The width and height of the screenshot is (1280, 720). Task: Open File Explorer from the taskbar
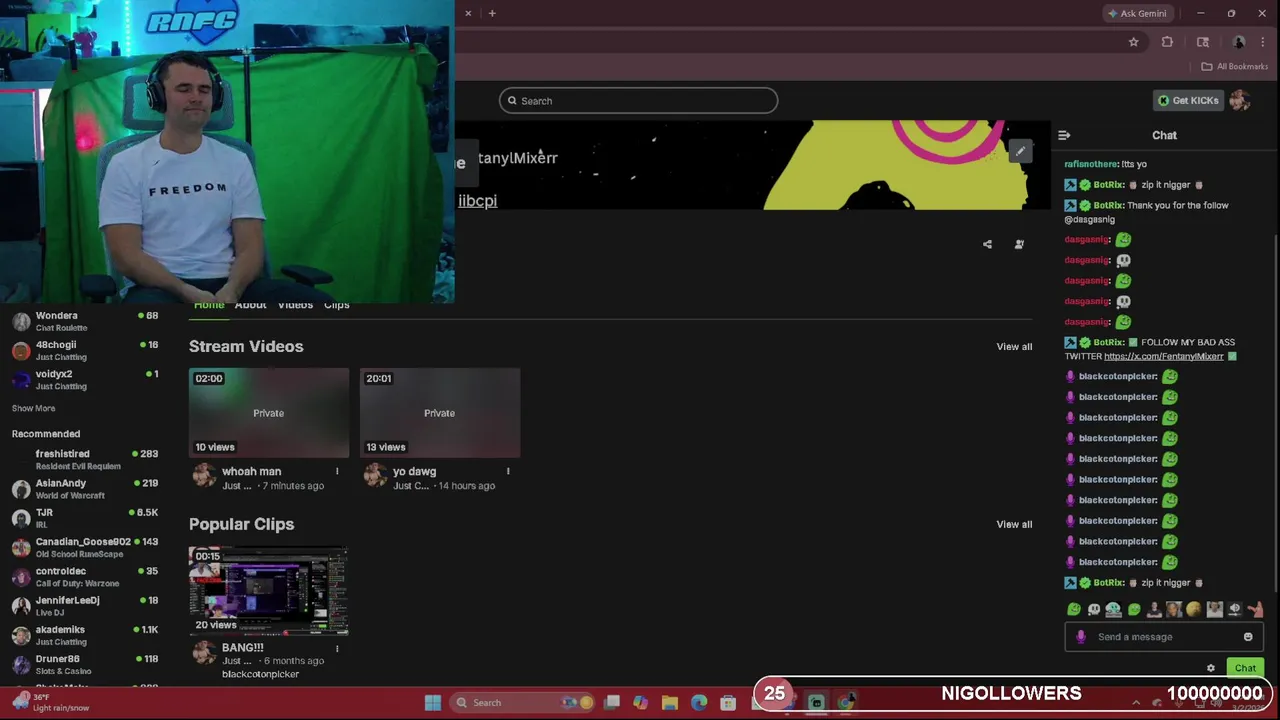tap(669, 702)
